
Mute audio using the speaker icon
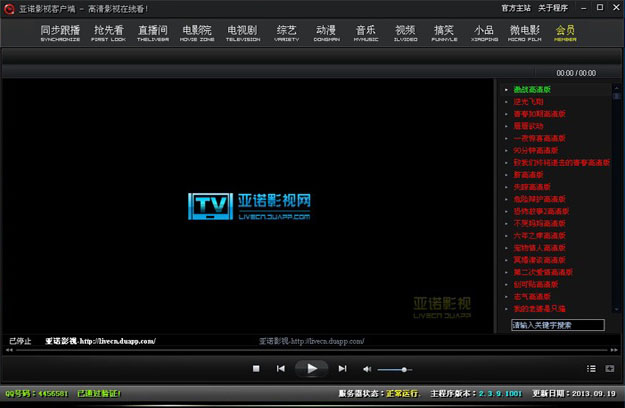coord(367,369)
